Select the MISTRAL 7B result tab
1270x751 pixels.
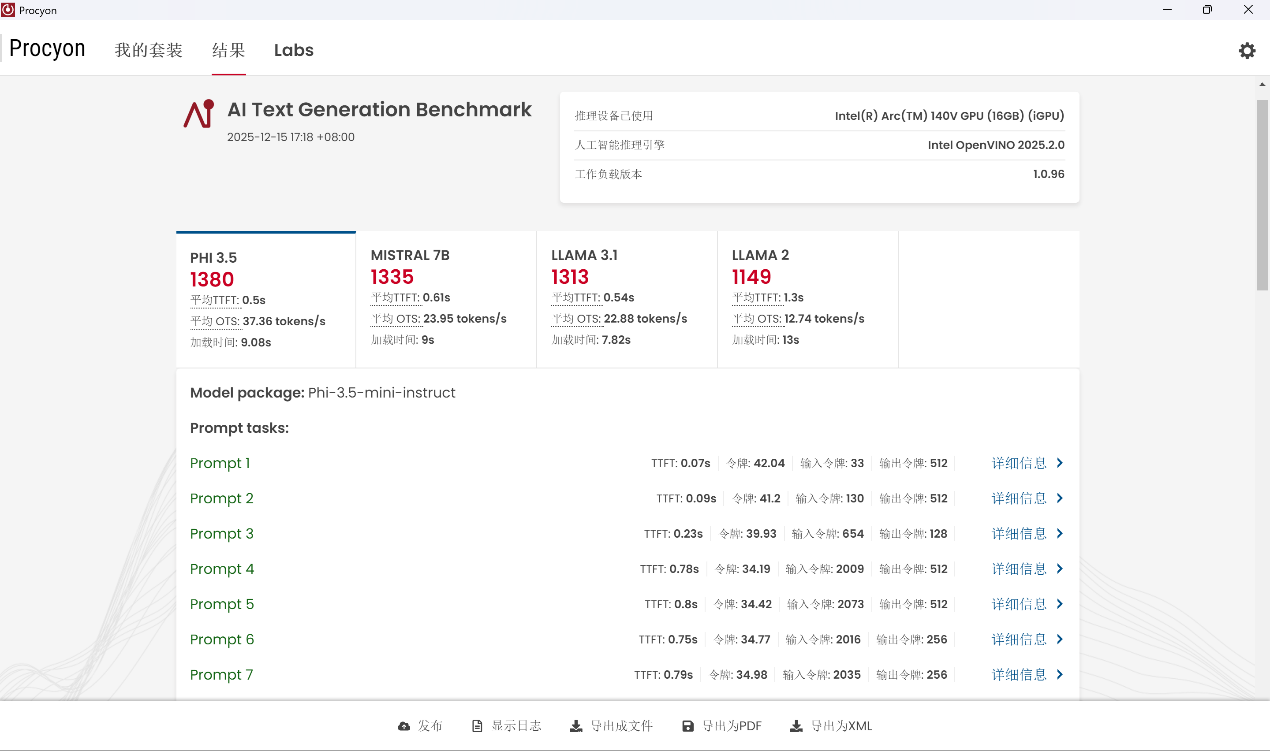click(446, 298)
